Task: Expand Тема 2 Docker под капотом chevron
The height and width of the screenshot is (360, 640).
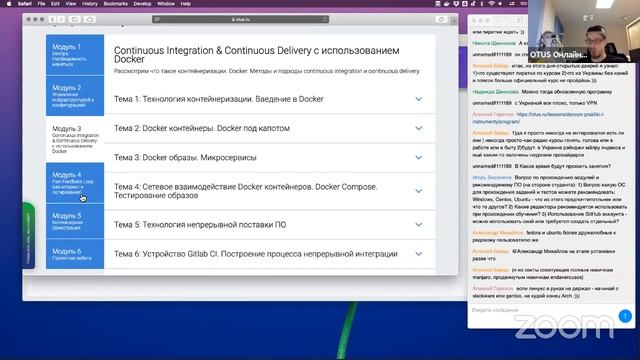Action: tap(418, 128)
